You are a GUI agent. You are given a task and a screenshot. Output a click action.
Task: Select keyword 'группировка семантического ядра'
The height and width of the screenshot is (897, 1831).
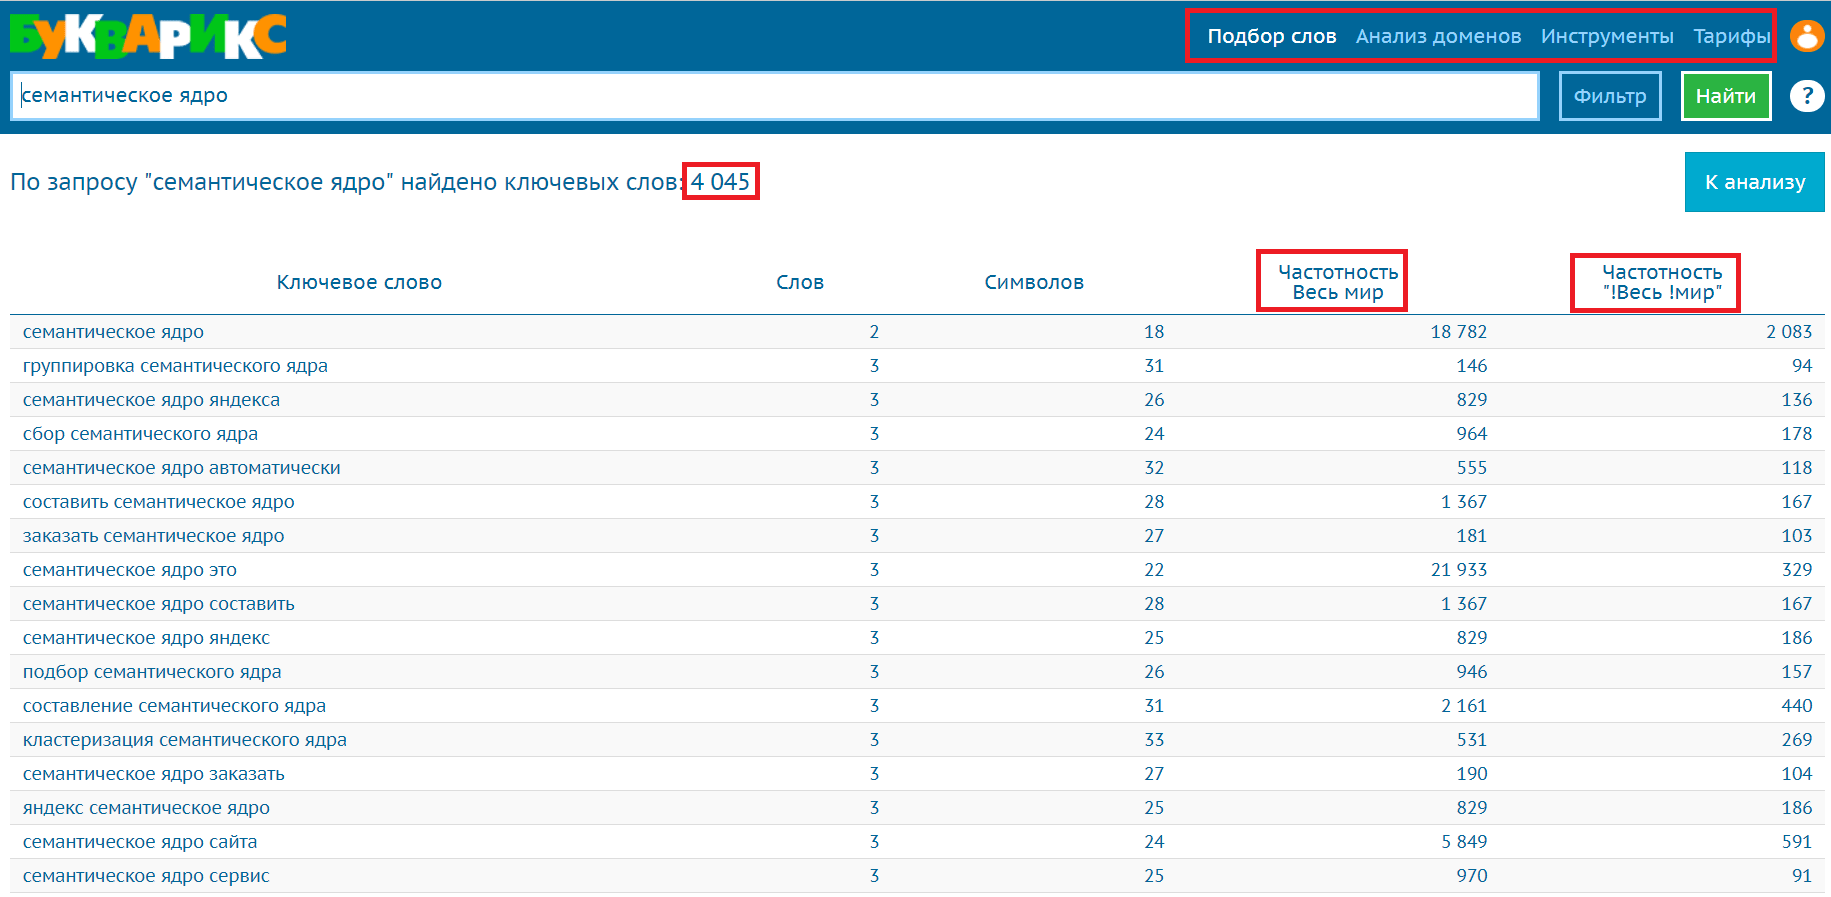coord(175,366)
